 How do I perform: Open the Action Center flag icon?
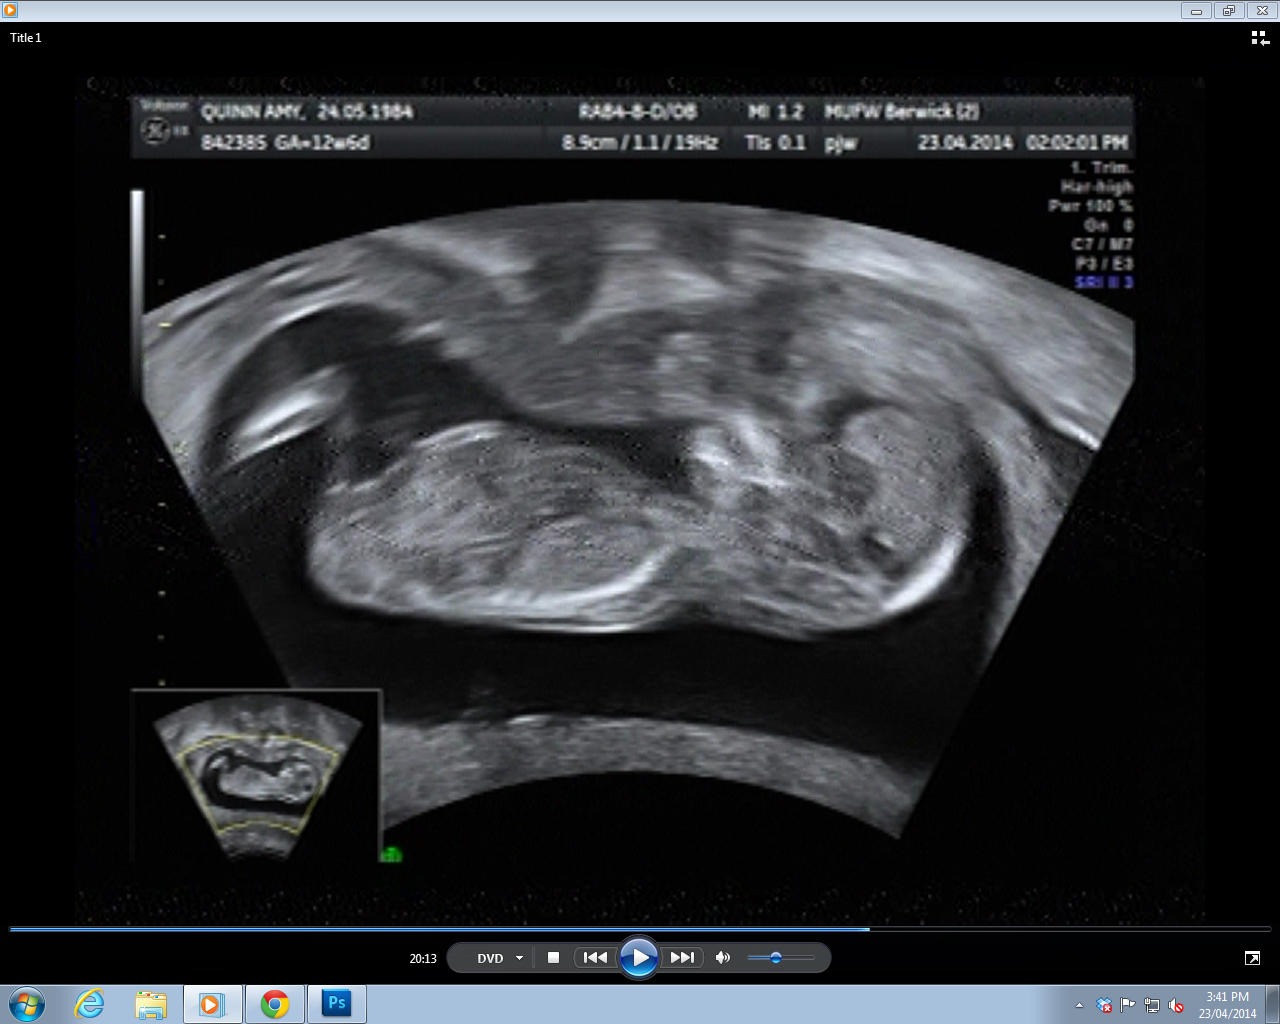1127,1005
